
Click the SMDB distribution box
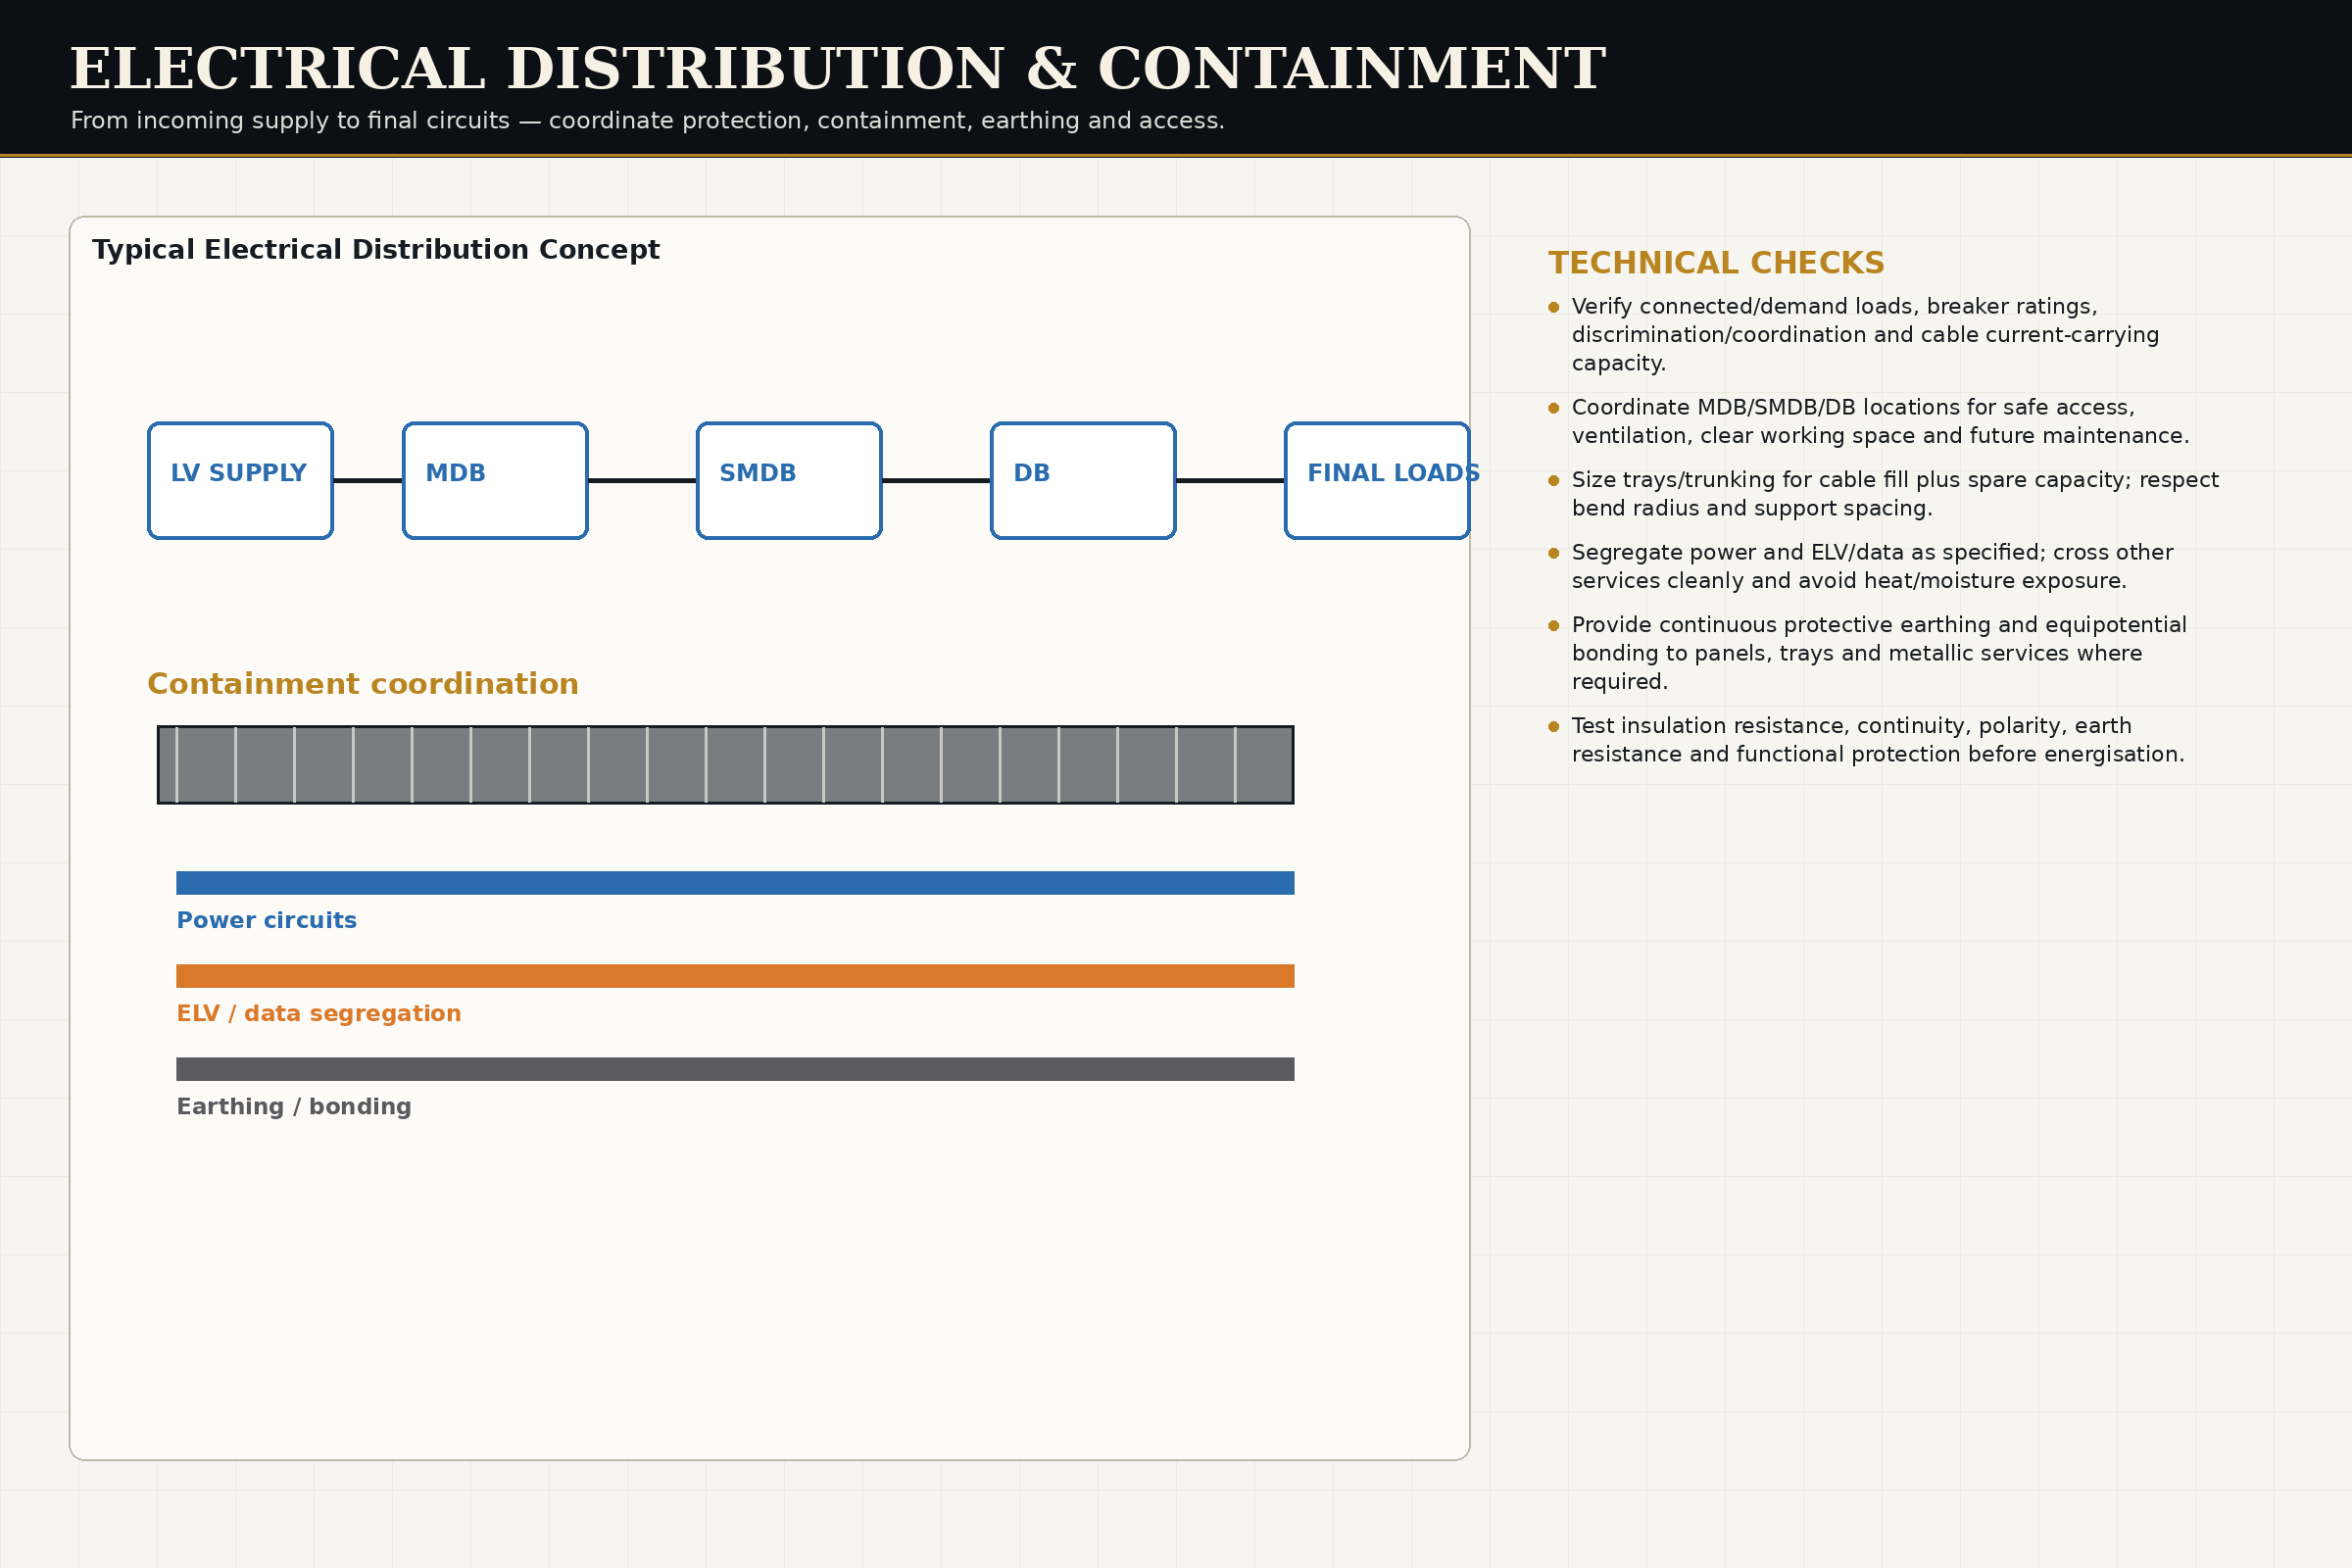(789, 481)
